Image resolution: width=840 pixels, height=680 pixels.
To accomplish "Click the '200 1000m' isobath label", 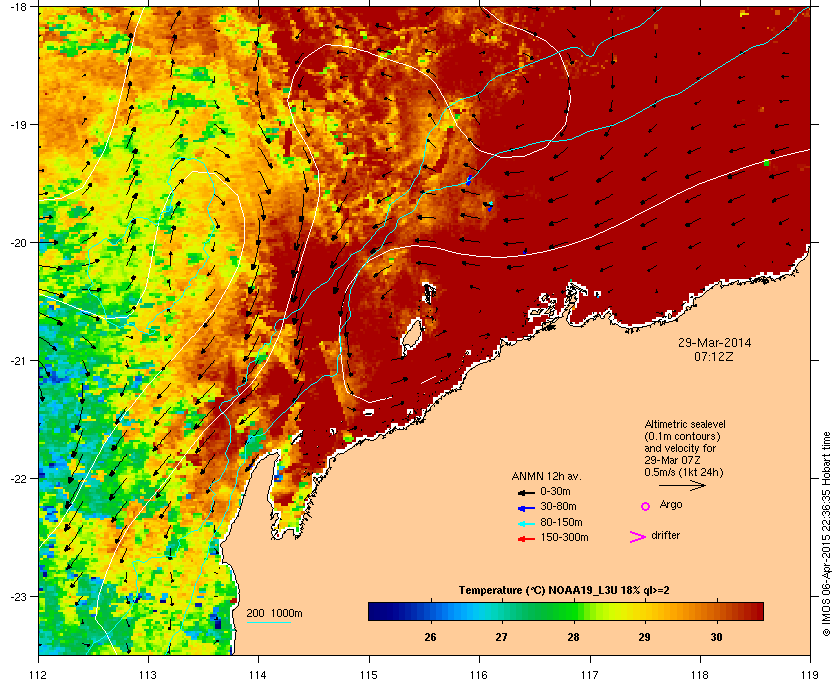I will click(x=274, y=614).
